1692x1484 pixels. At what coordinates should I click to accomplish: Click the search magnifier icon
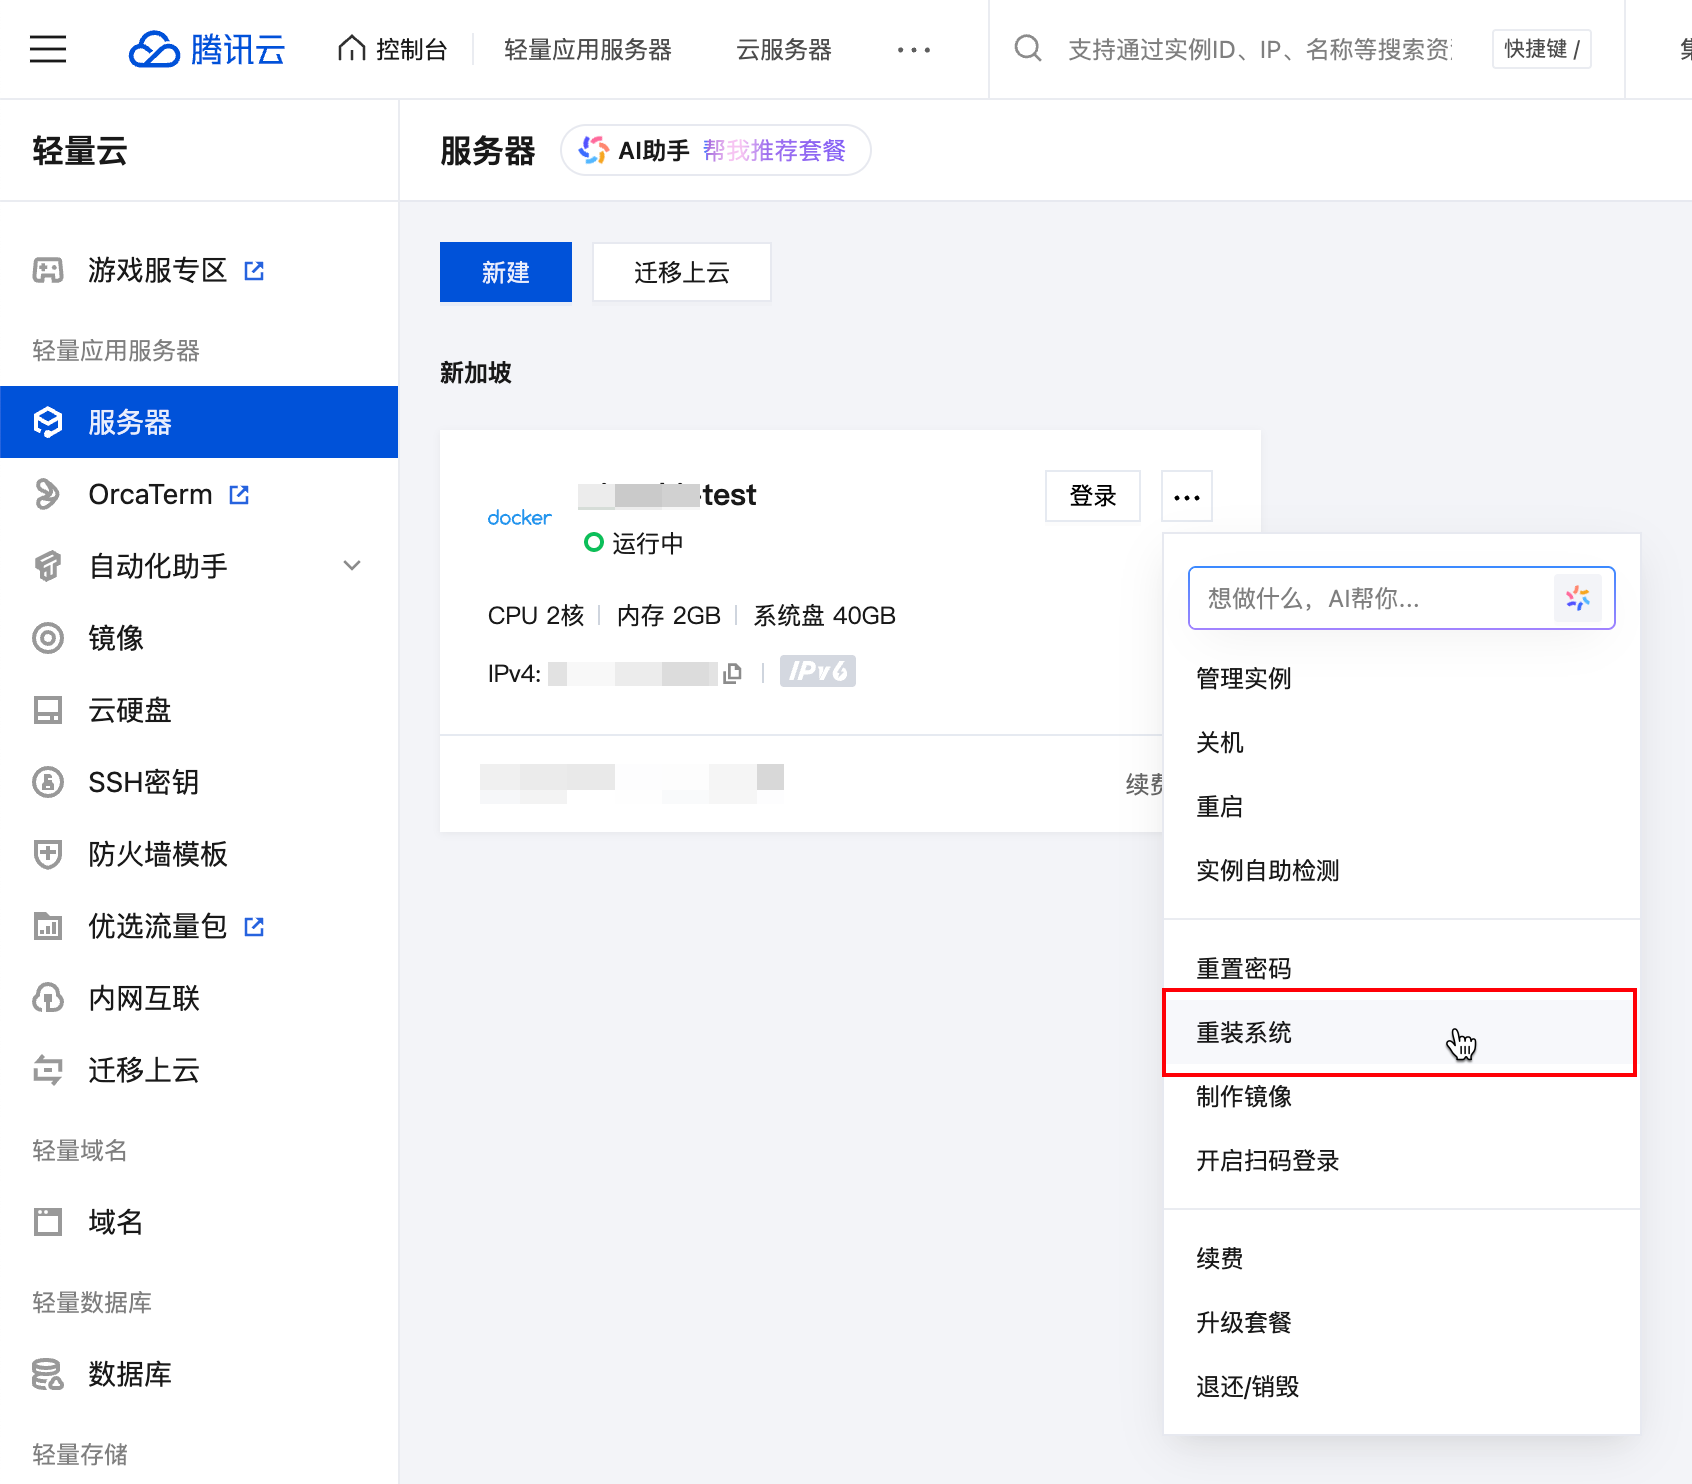[x=1027, y=48]
